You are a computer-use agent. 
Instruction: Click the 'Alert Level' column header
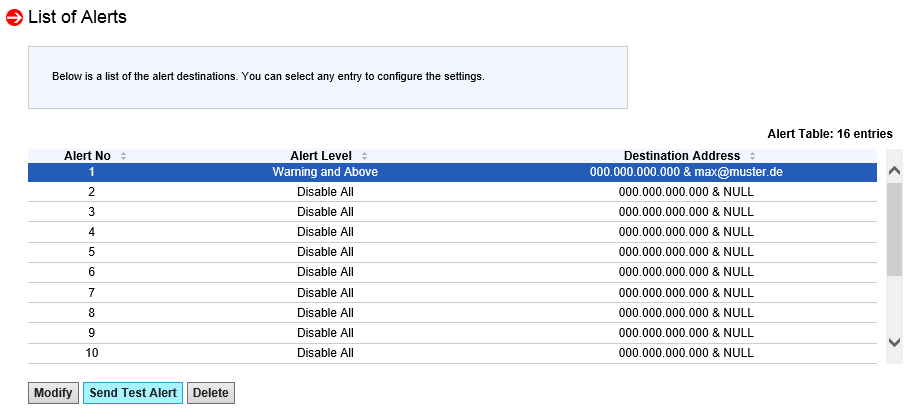click(321, 156)
